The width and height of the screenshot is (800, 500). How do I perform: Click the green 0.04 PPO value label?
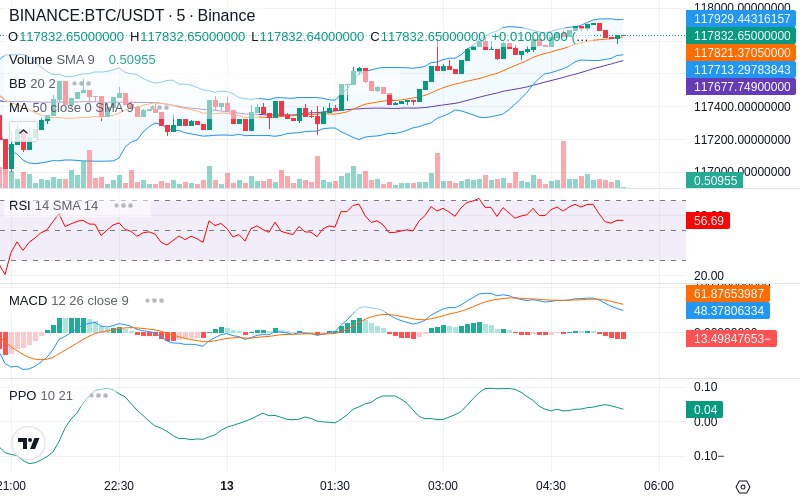pos(705,410)
